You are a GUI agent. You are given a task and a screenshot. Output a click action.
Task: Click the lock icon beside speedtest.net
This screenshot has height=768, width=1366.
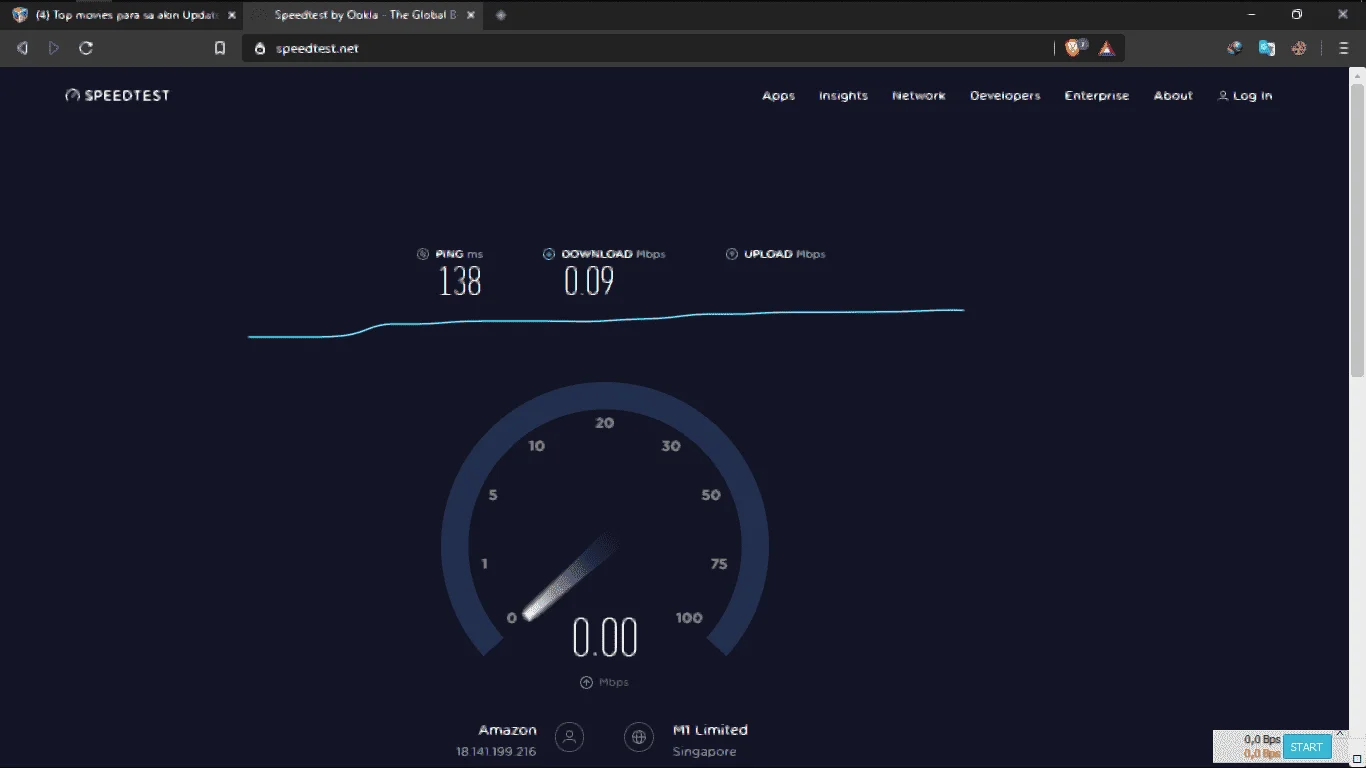[260, 48]
